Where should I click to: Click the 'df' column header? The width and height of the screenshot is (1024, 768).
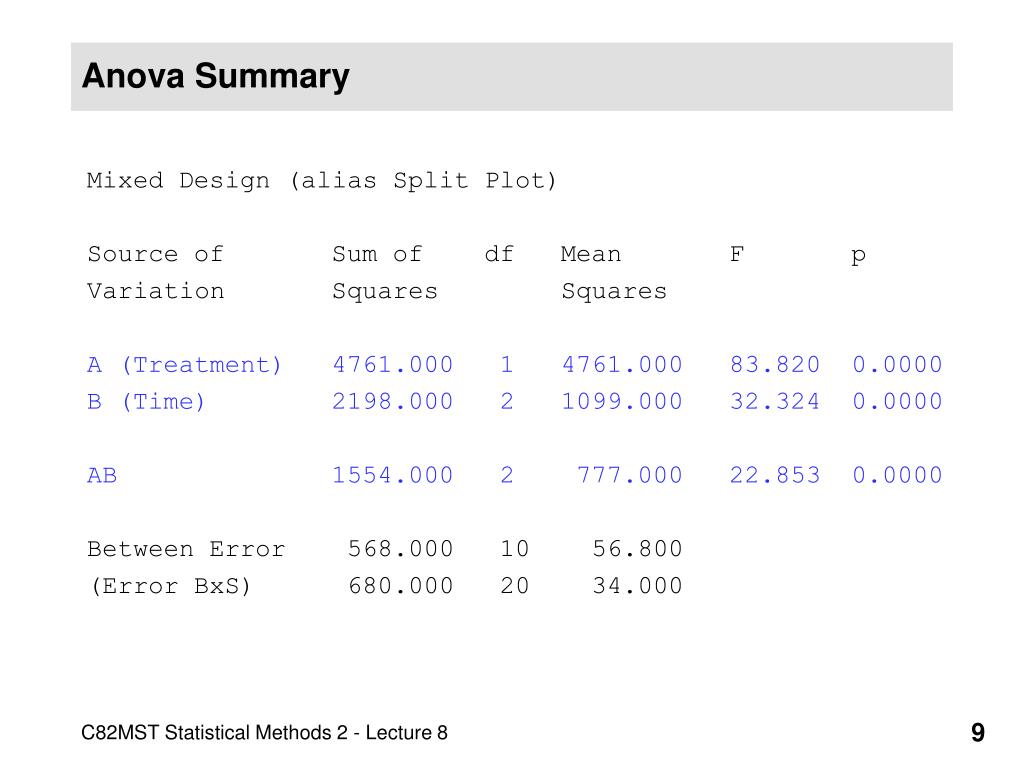pos(500,254)
